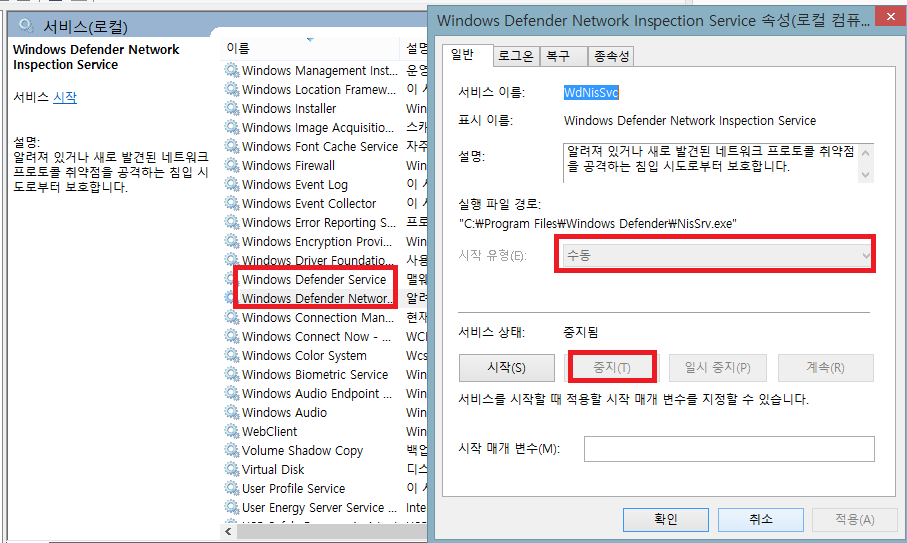Click the gear icon beside Windows Management Inst...
The height and width of the screenshot is (543, 907).
232,71
